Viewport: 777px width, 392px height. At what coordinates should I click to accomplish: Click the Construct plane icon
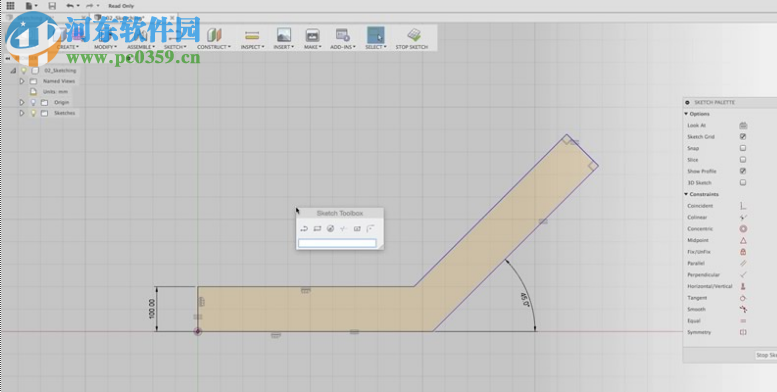(214, 35)
